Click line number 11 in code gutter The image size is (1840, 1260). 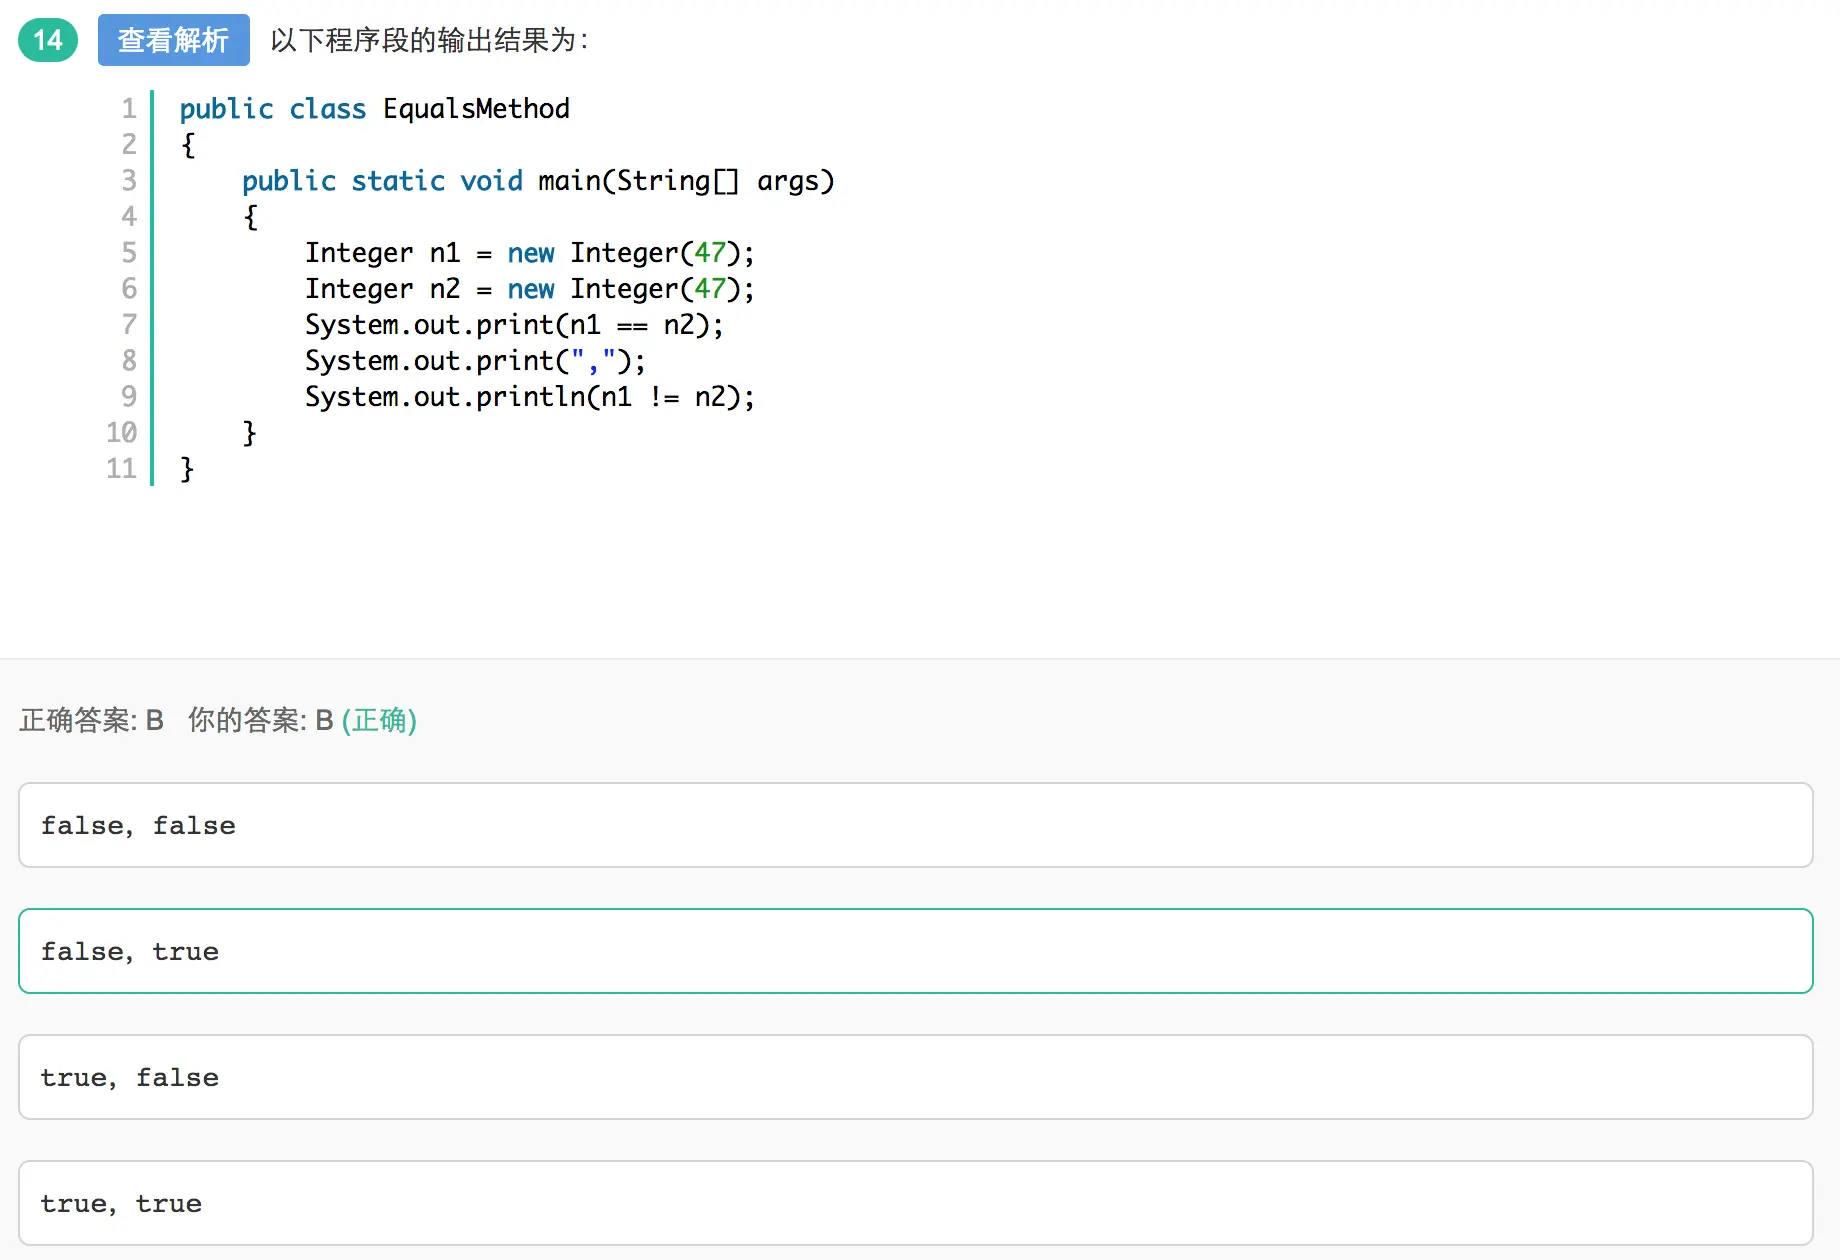pos(122,468)
